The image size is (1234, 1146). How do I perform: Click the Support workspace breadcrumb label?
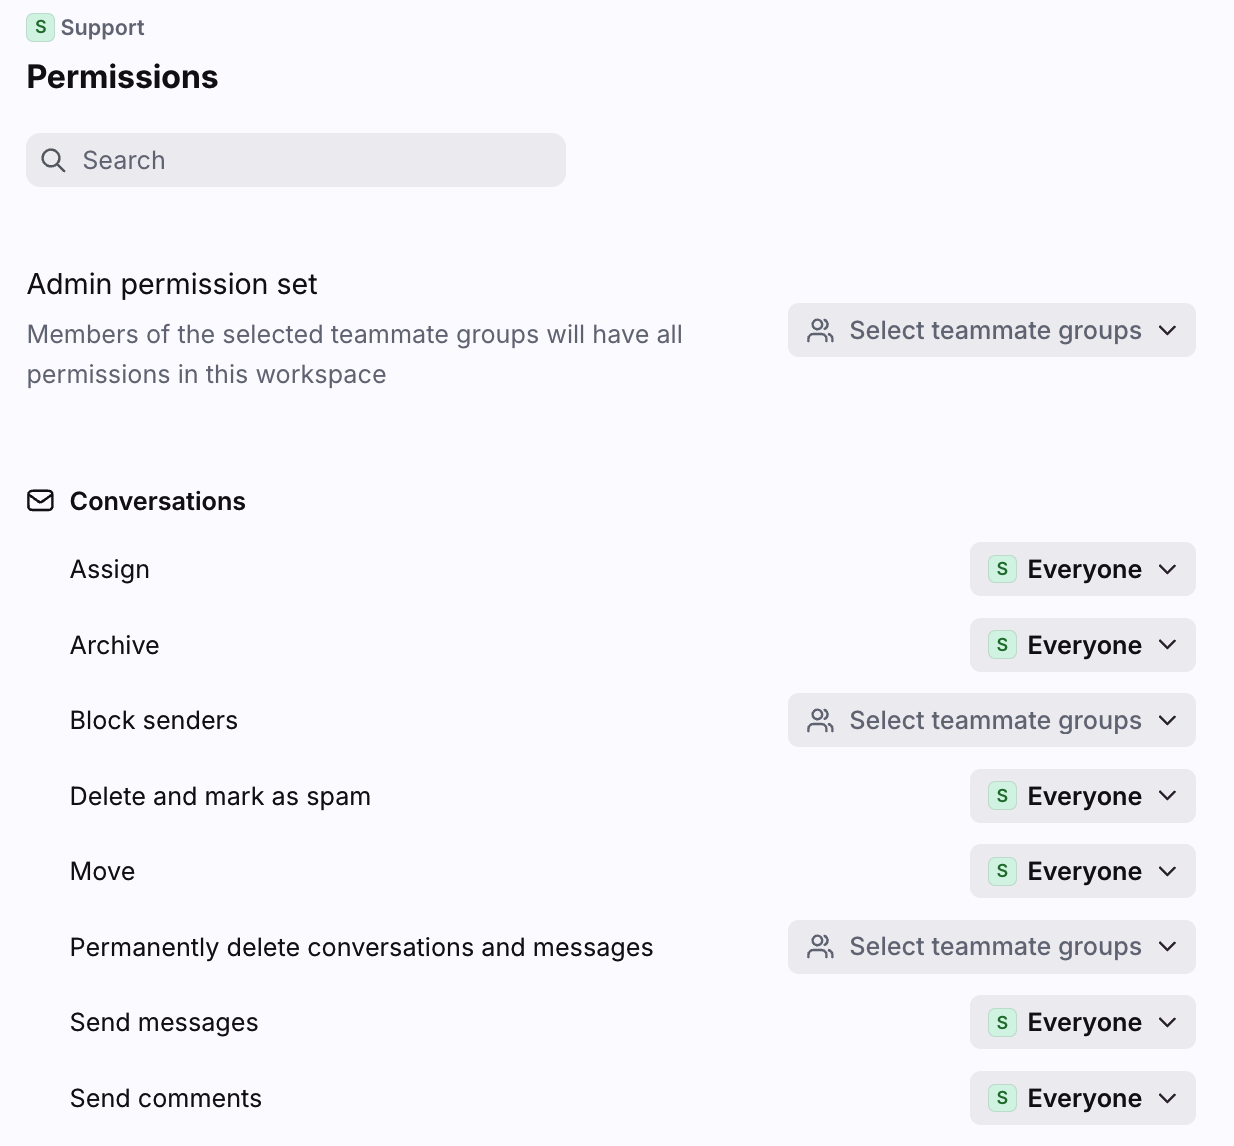coord(102,28)
